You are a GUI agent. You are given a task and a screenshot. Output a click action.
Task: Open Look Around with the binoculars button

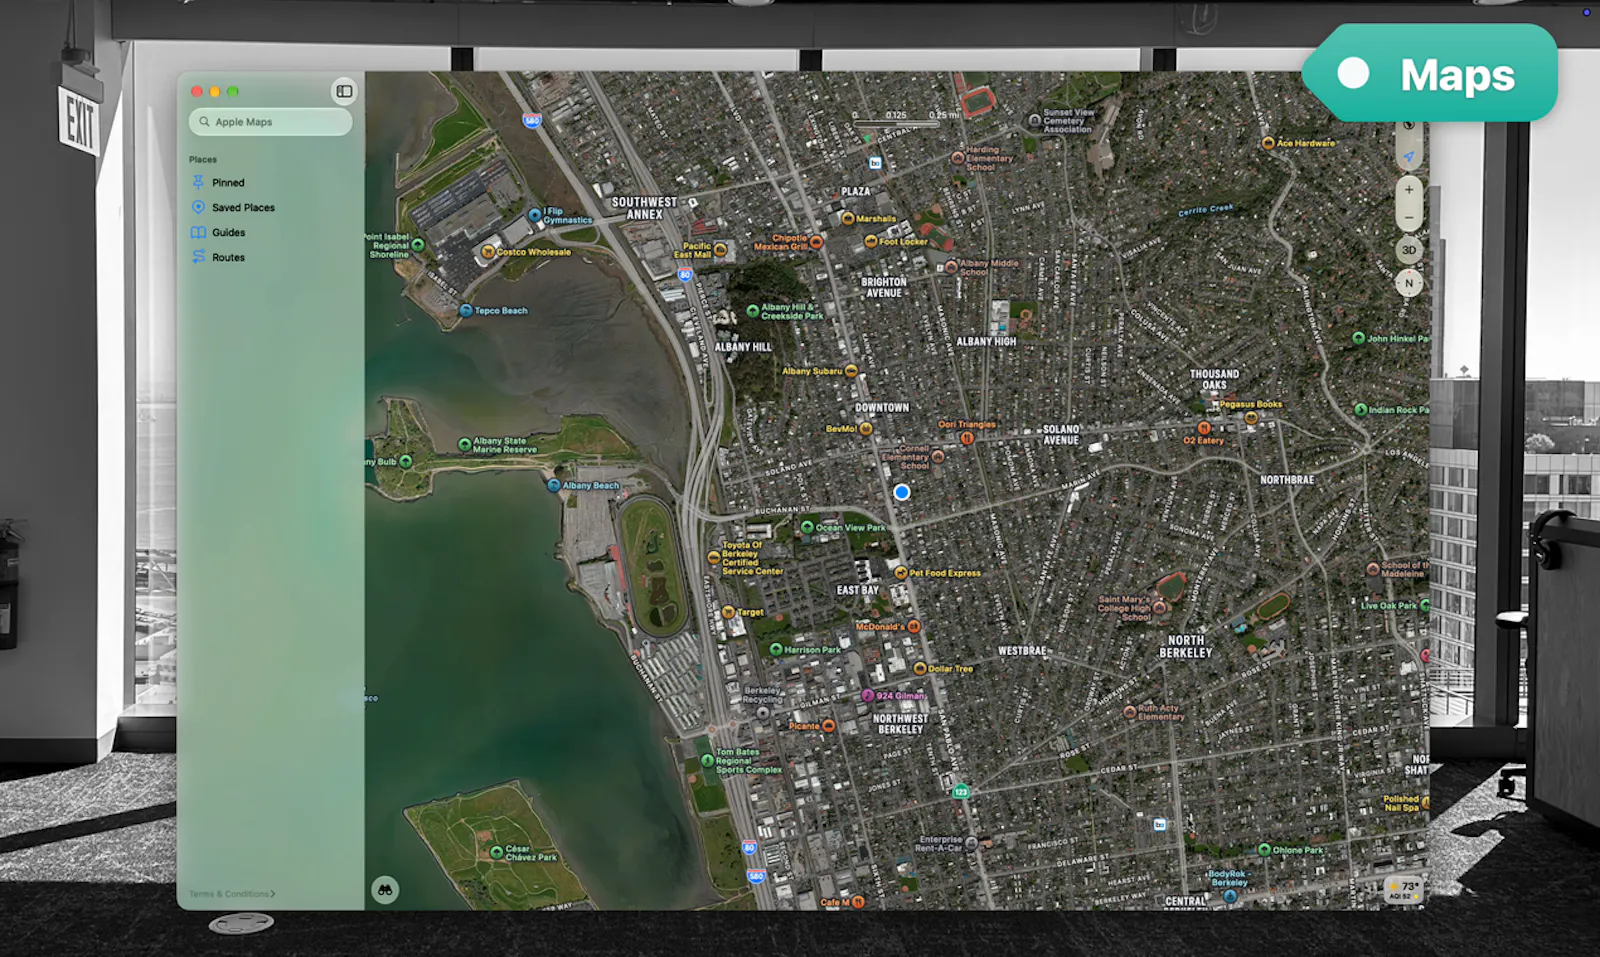(385, 890)
